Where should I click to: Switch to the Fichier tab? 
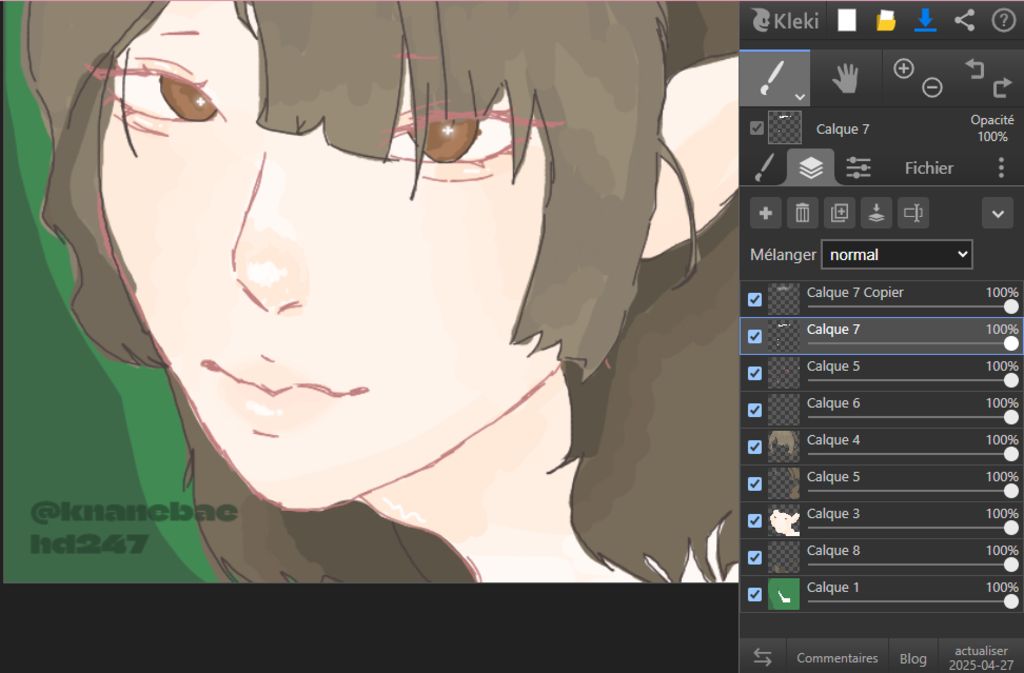point(929,168)
